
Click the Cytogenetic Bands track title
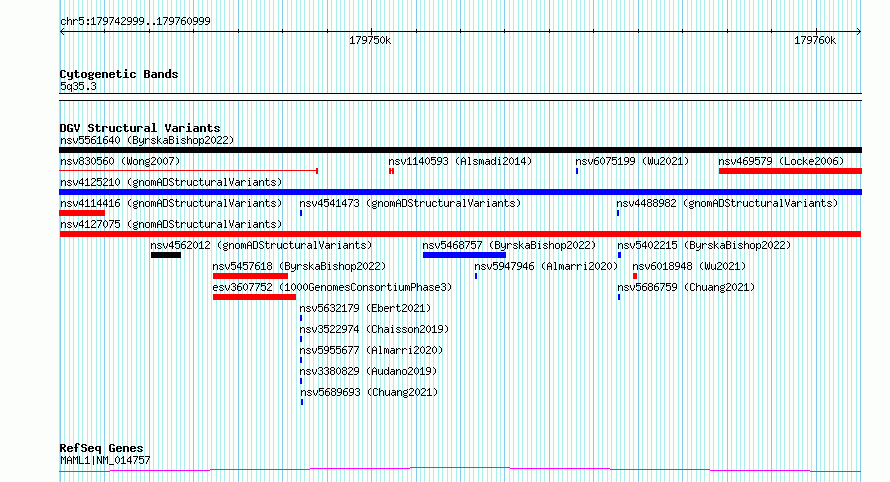click(x=119, y=74)
